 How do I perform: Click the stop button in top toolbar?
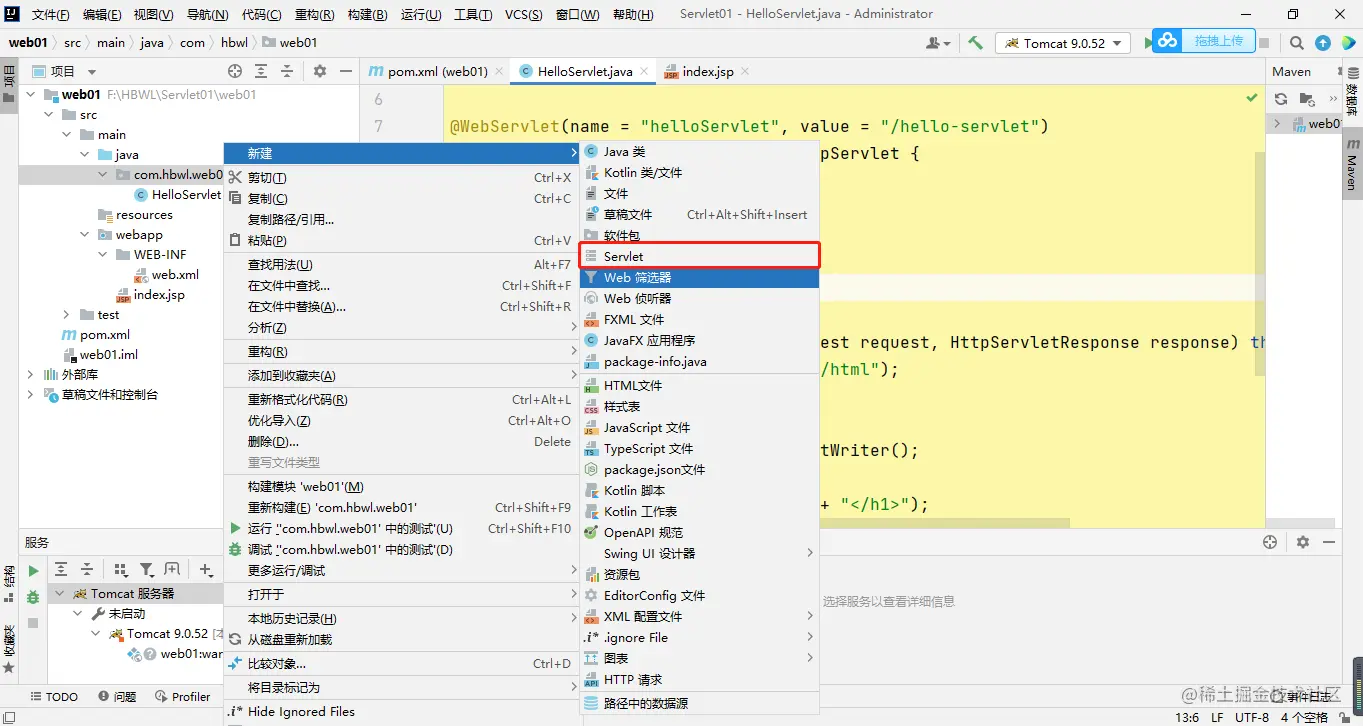pyautogui.click(x=1264, y=43)
